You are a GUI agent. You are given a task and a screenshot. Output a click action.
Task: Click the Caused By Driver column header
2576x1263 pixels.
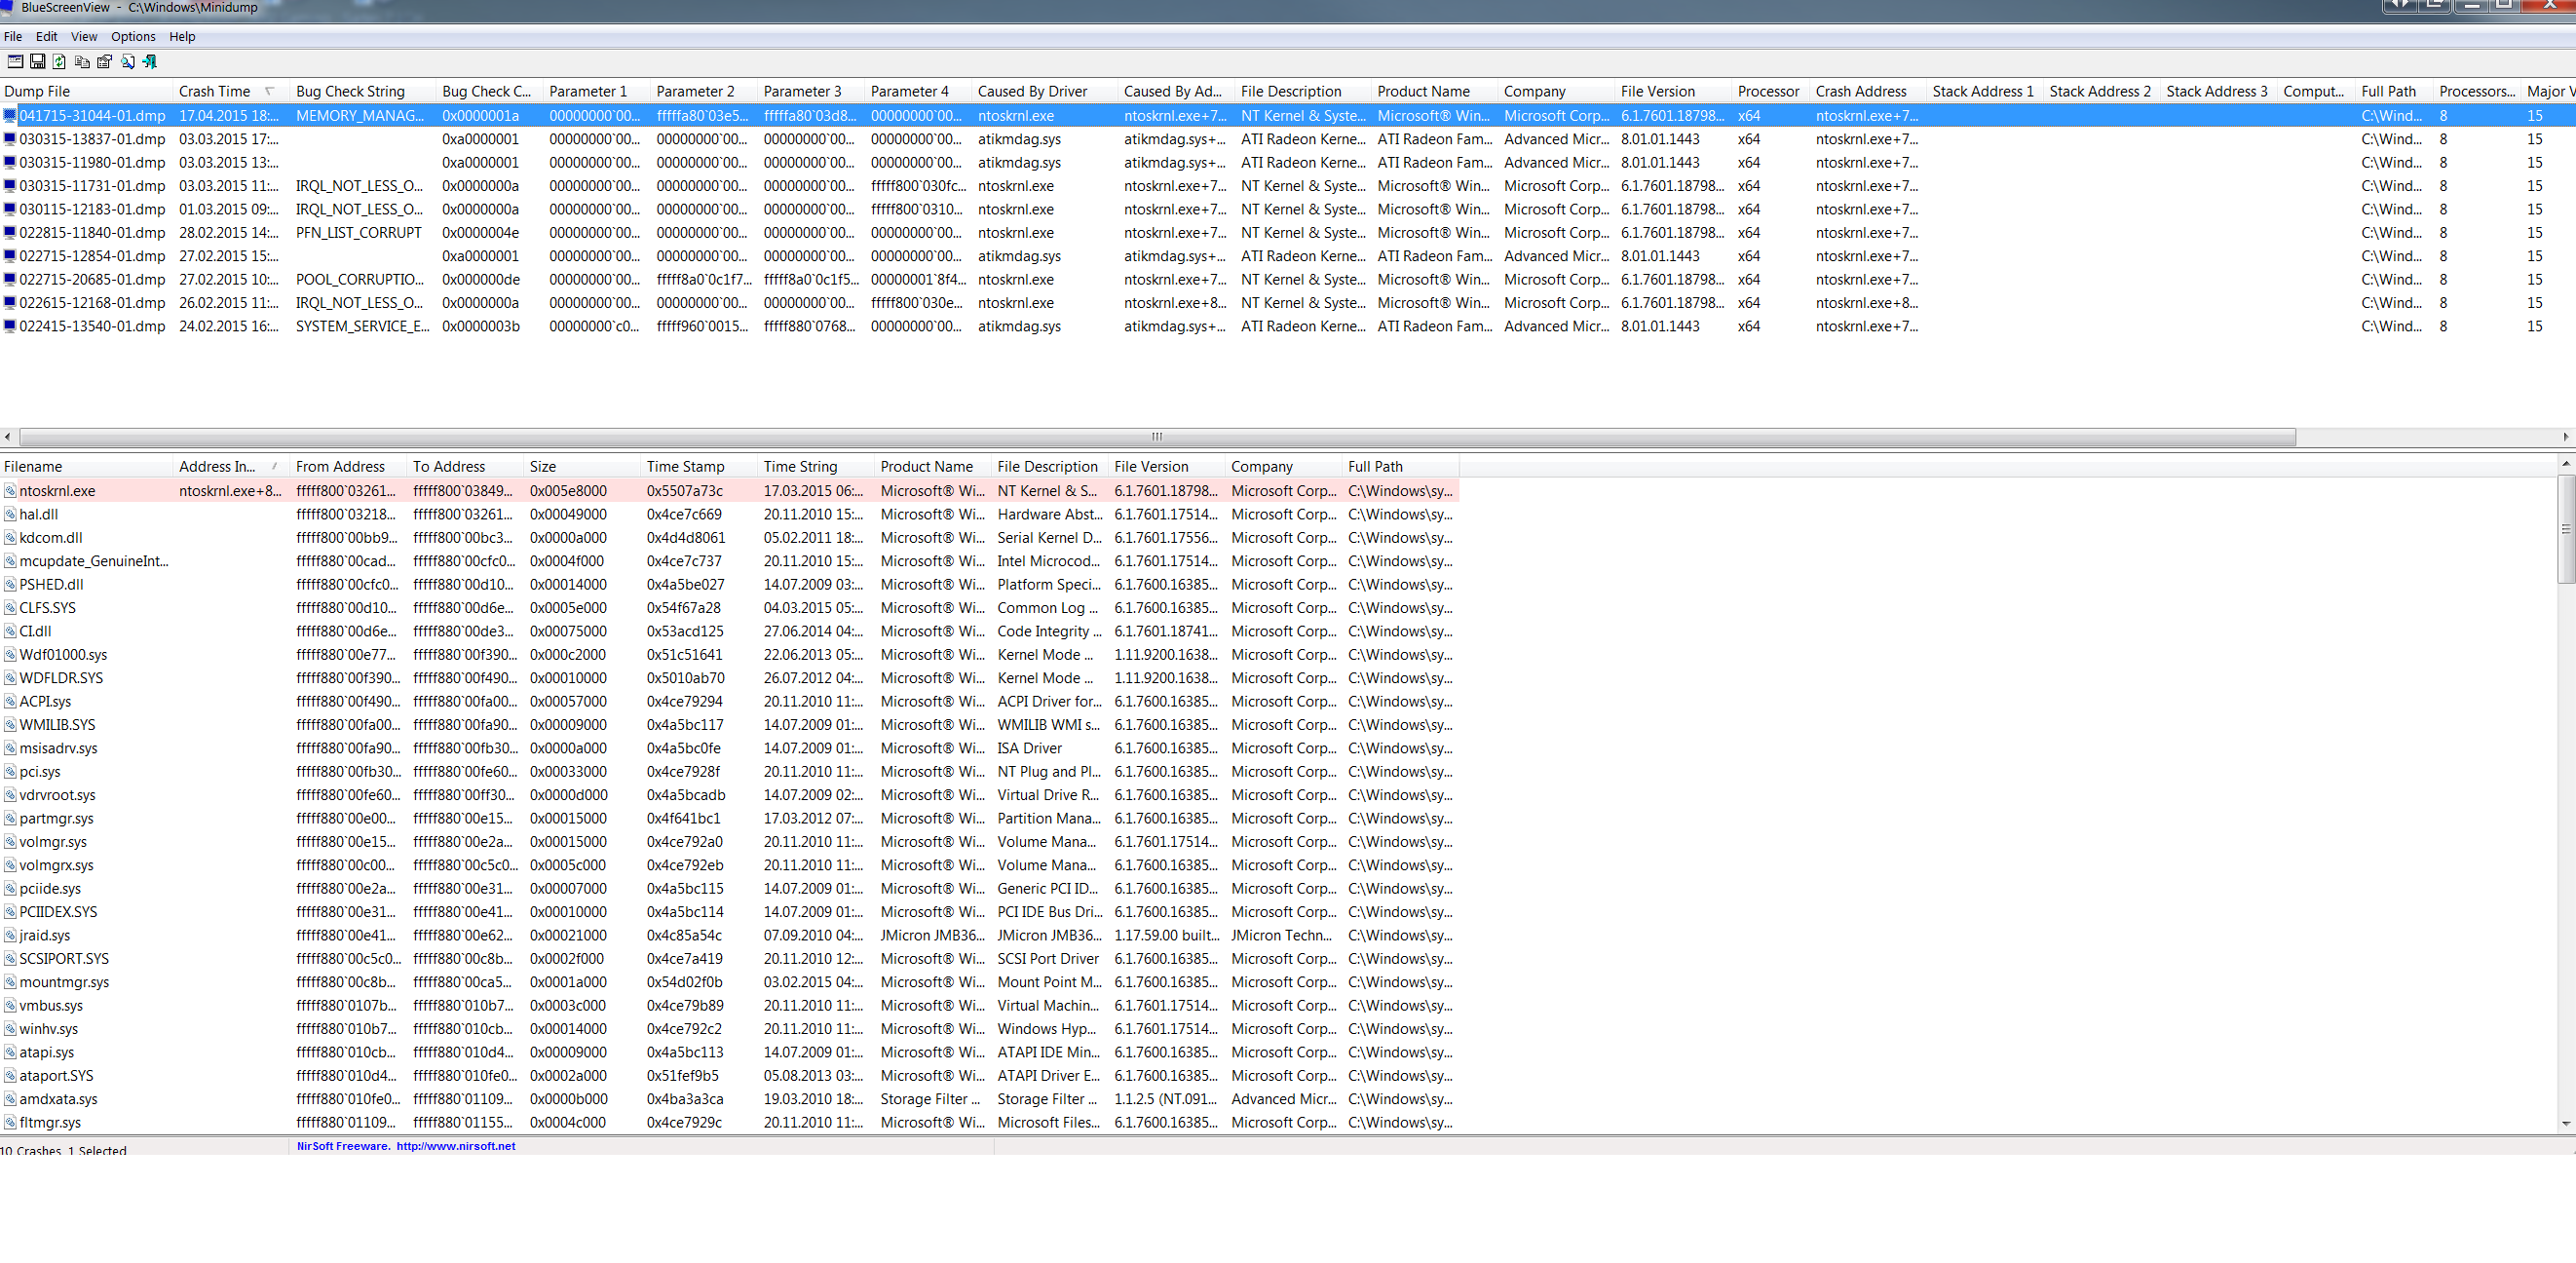pos(1032,91)
